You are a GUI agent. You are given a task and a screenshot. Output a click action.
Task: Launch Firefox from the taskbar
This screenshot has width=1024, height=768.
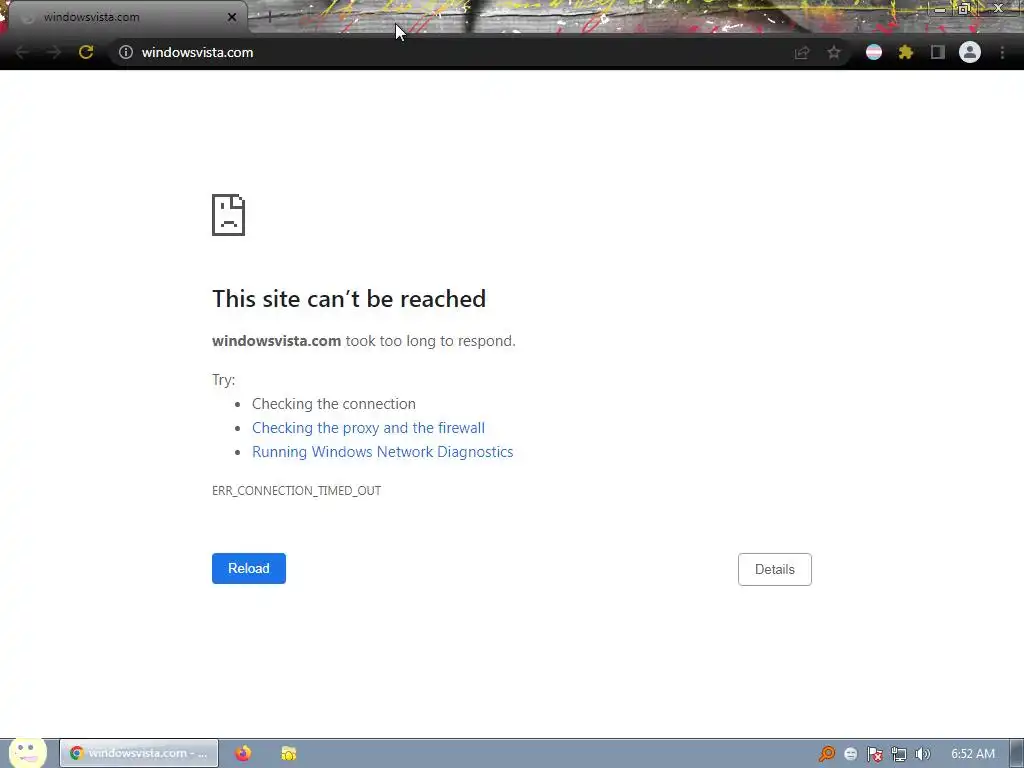[x=243, y=753]
